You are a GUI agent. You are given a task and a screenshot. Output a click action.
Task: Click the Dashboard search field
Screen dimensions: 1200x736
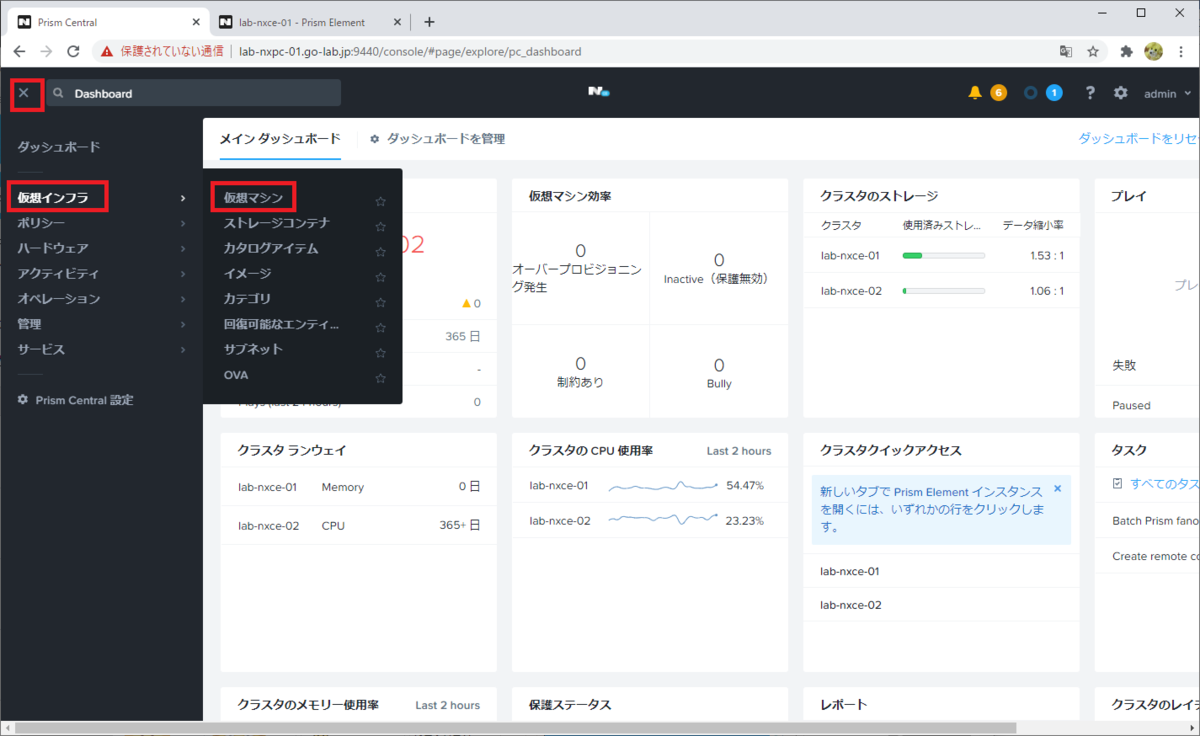pyautogui.click(x=193, y=93)
